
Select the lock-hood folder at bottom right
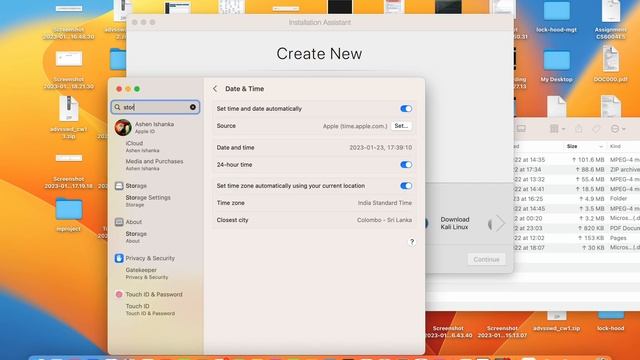tap(611, 322)
